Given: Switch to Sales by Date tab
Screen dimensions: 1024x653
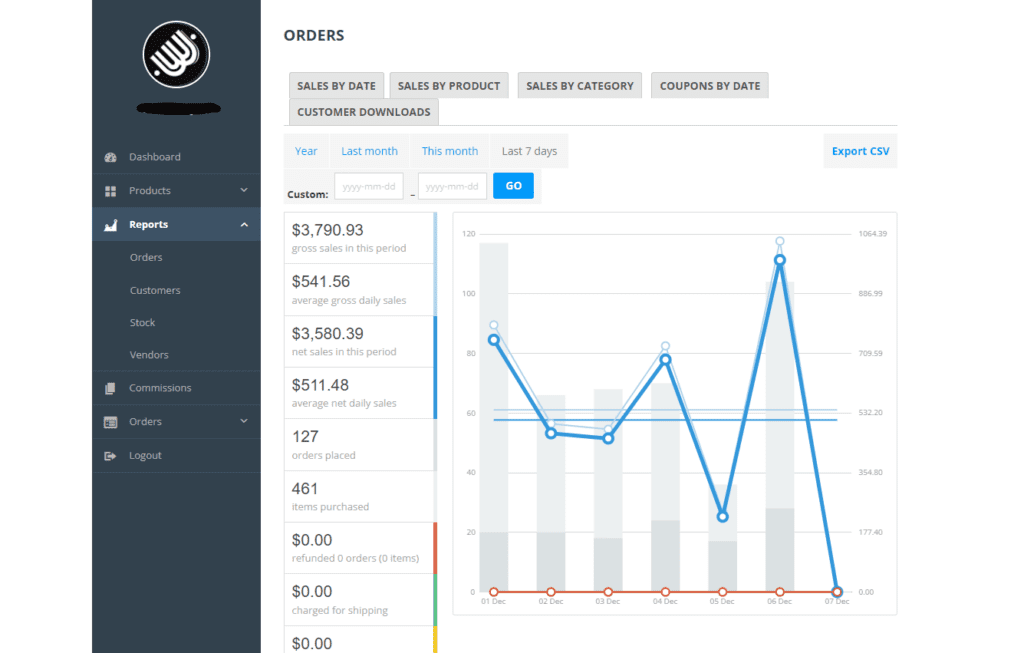Looking at the screenshot, I should tap(336, 86).
